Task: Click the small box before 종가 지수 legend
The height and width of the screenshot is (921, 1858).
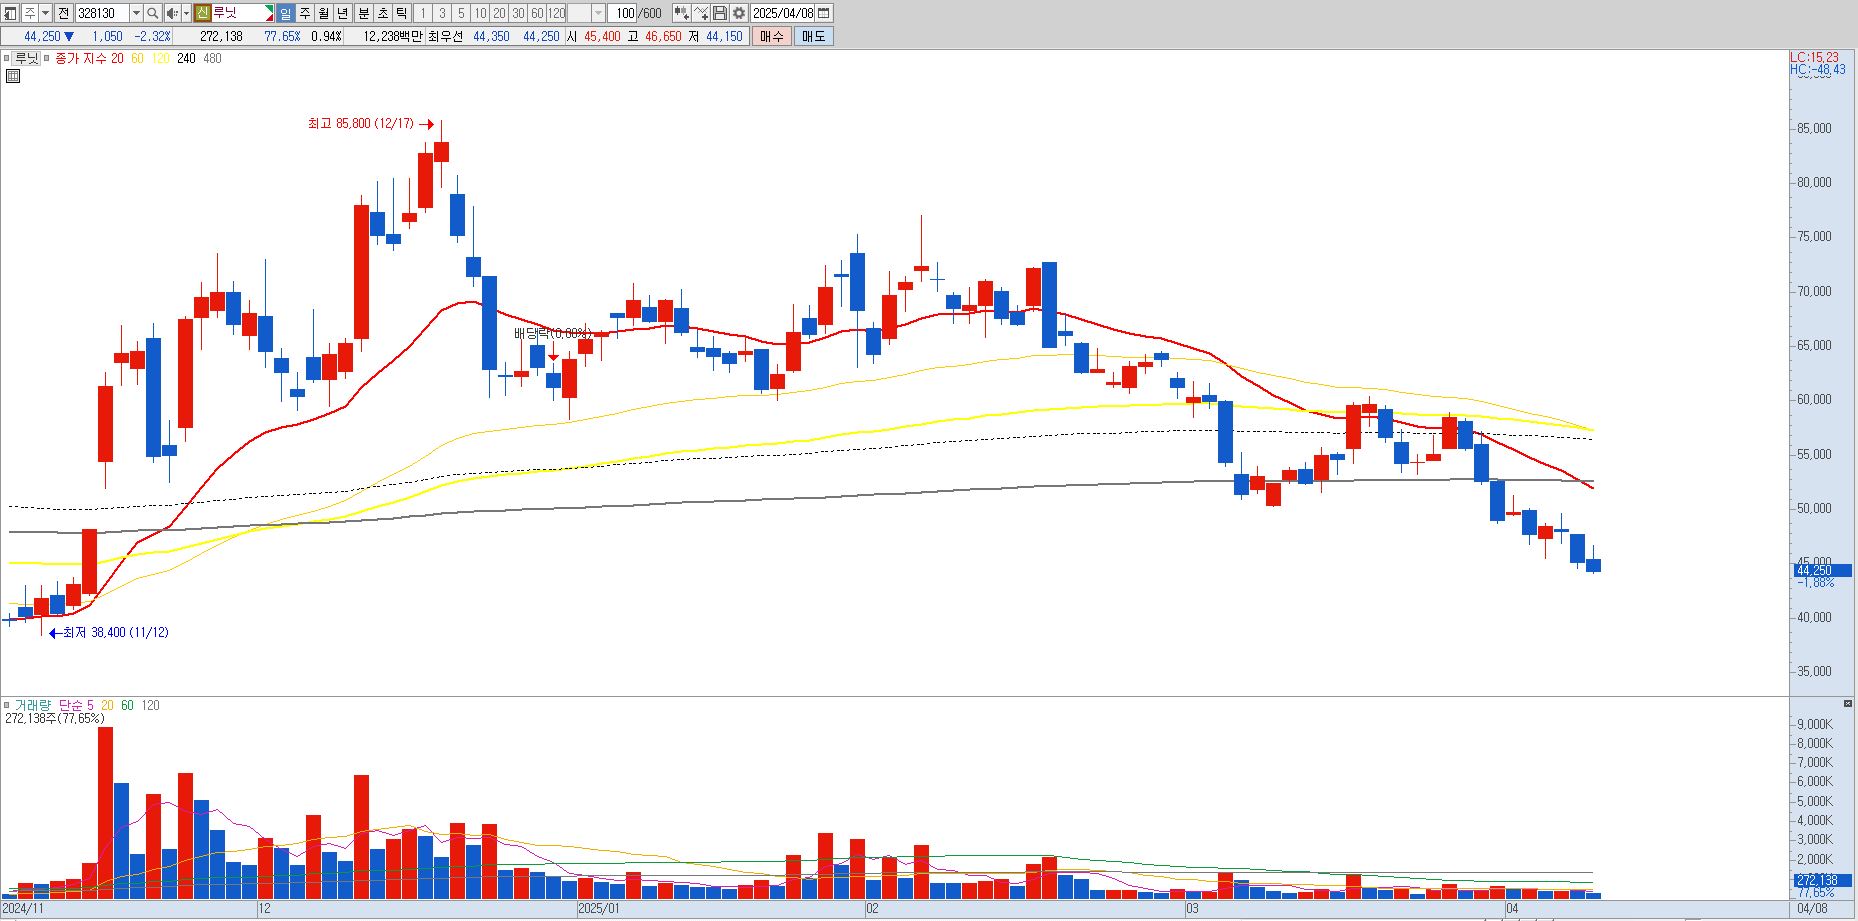Action: coord(48,59)
